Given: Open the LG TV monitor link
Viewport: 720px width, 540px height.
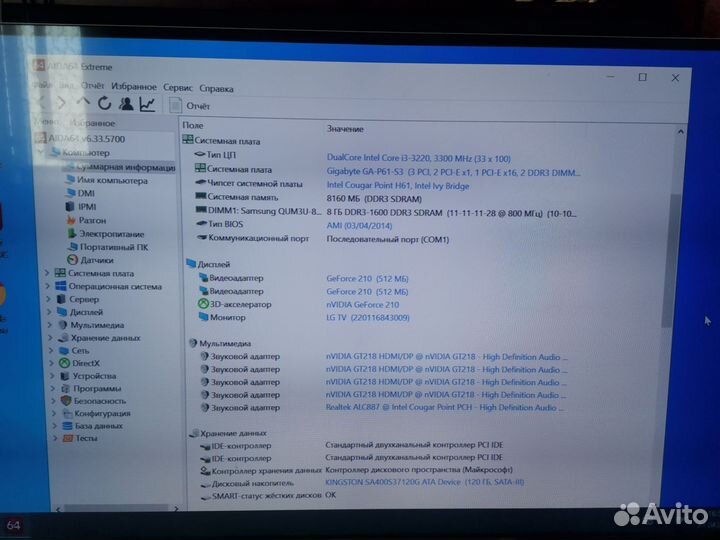Looking at the screenshot, I should tap(367, 317).
